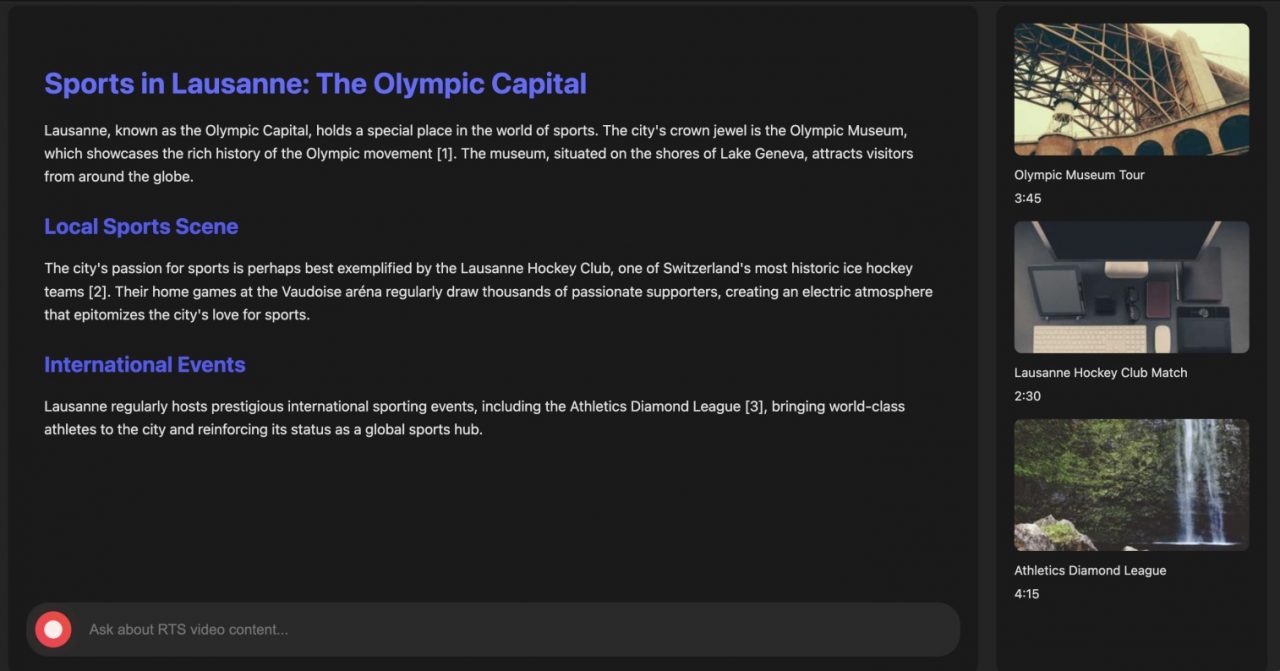Click the Sports in Lausanne main heading
This screenshot has width=1280, height=671.
point(315,84)
